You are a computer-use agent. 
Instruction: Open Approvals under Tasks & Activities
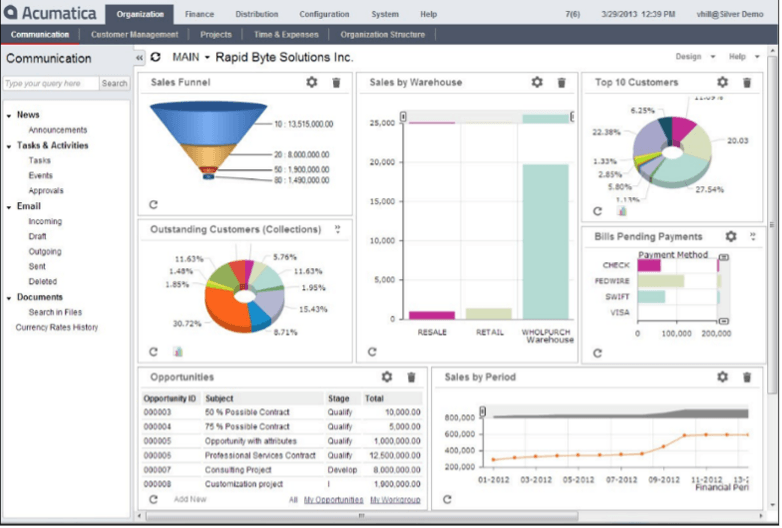point(46,191)
